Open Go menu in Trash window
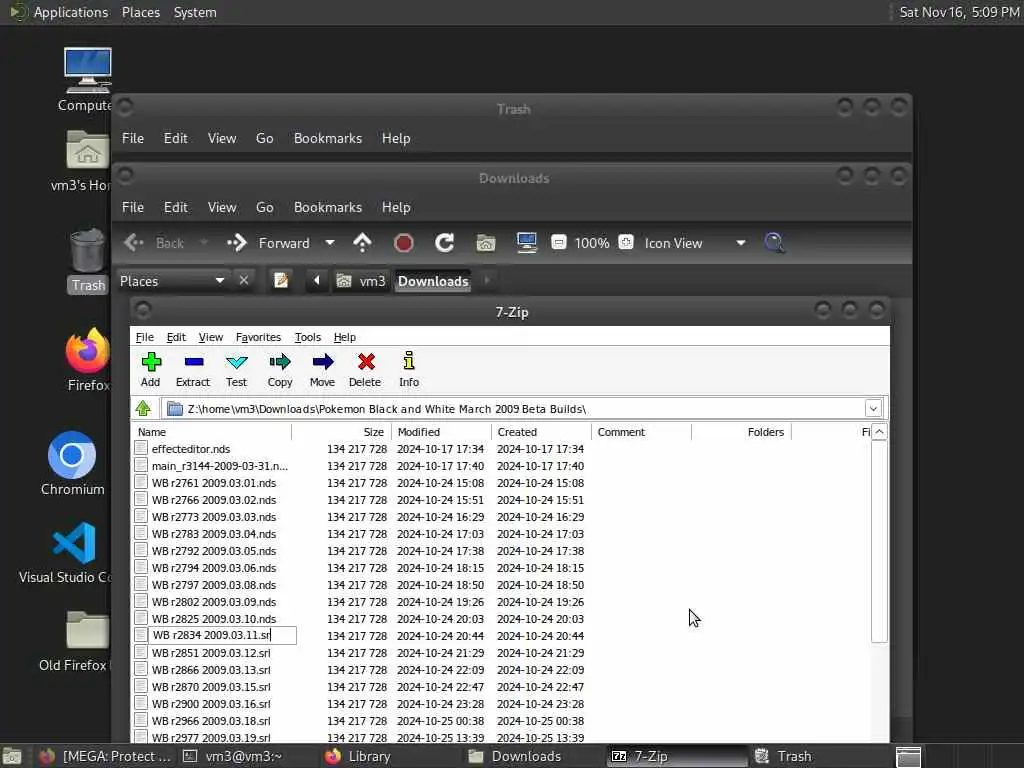Viewport: 1024px width, 768px height. point(264,138)
